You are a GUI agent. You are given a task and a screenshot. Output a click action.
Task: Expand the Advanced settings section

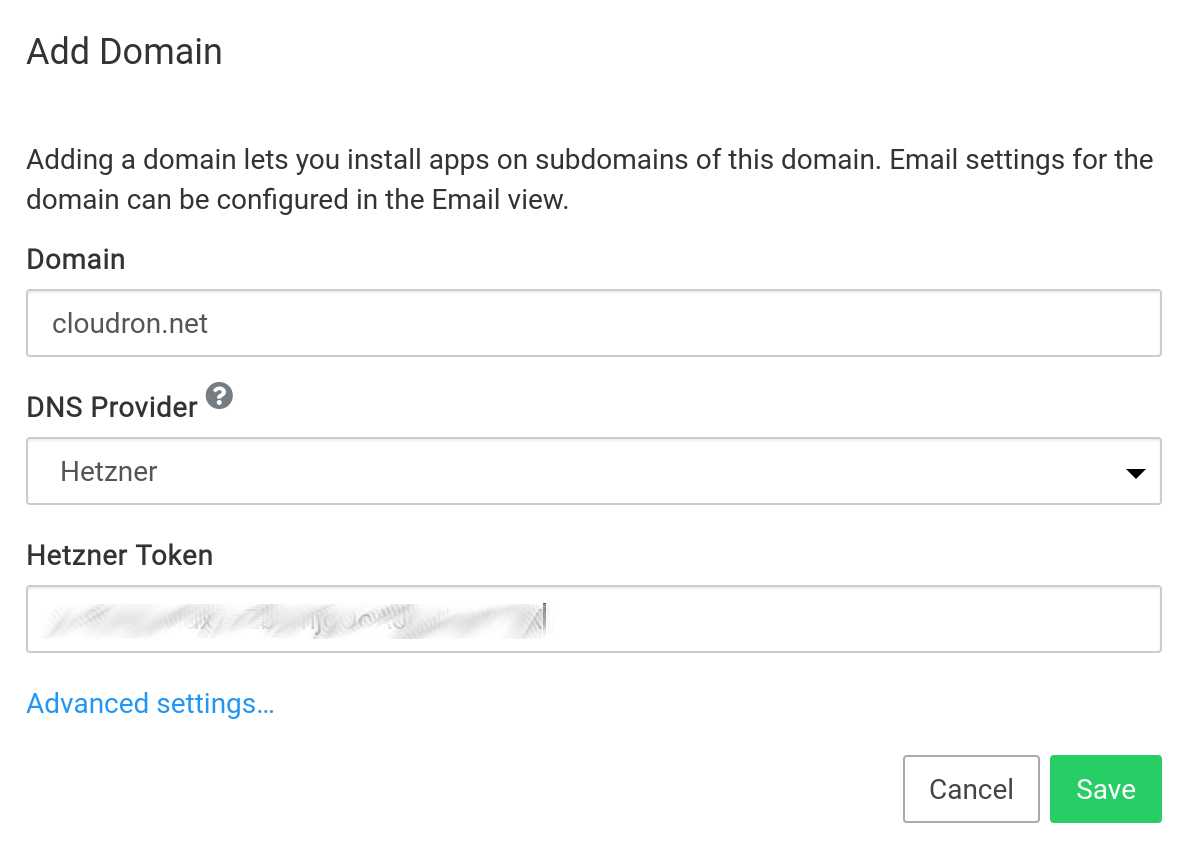[x=150, y=704]
